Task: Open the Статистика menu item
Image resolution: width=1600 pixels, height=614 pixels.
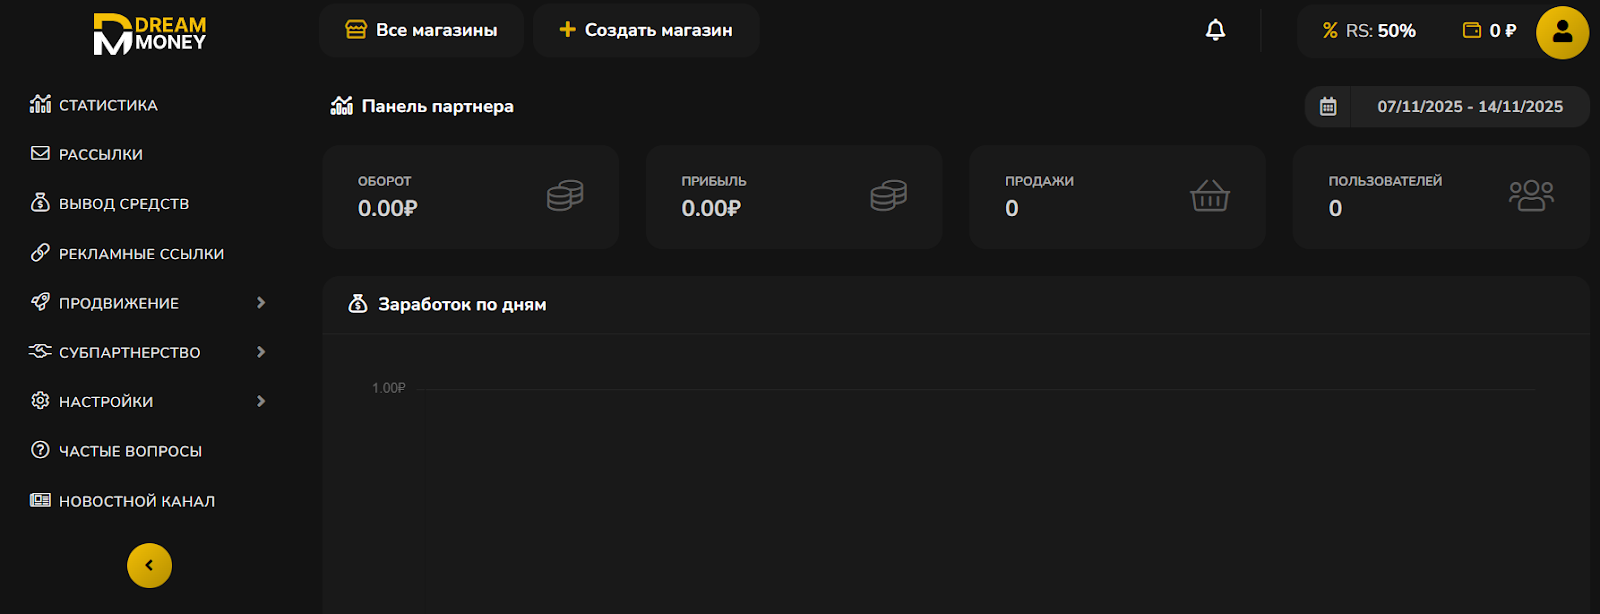Action: pyautogui.click(x=108, y=105)
